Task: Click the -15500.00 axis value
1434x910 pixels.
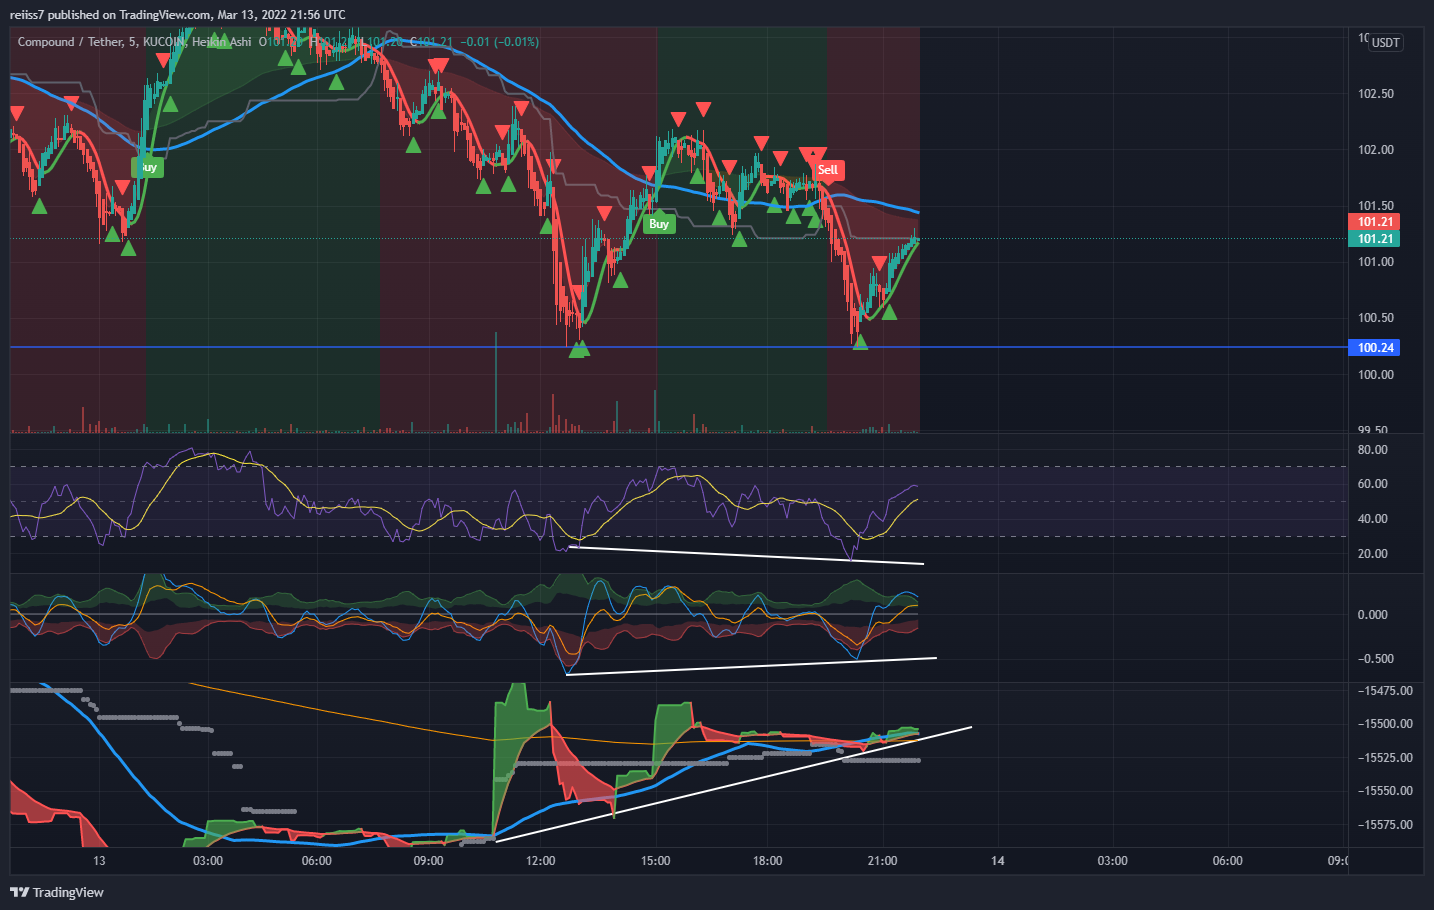Action: coord(1385,724)
